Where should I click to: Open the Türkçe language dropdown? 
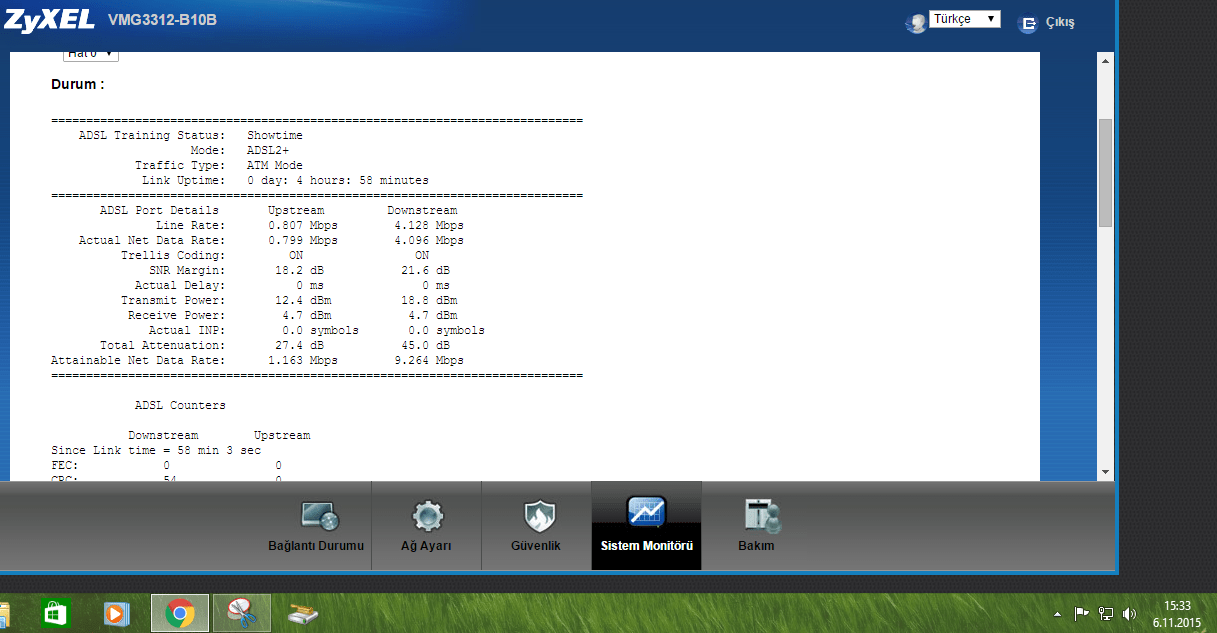pyautogui.click(x=964, y=19)
